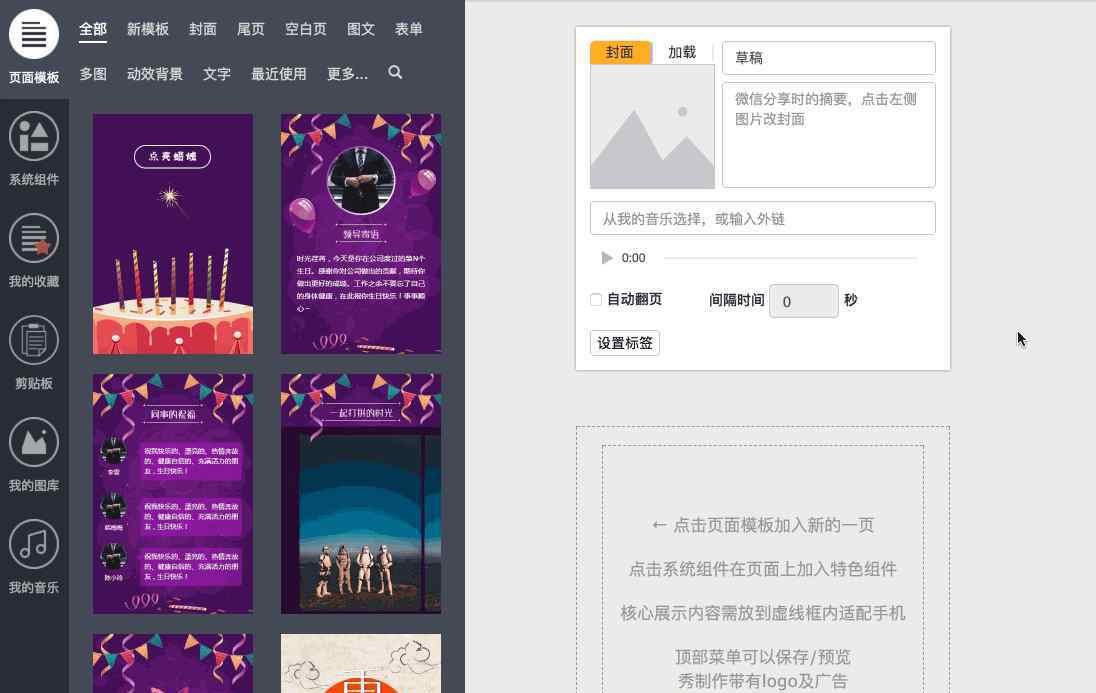Switch to the orange 封面 settings tab
Image resolution: width=1096 pixels, height=693 pixels.
(621, 52)
